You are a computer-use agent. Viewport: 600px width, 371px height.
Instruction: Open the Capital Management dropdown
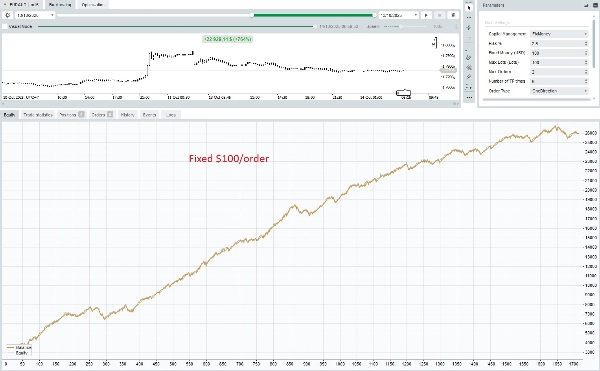pos(559,34)
